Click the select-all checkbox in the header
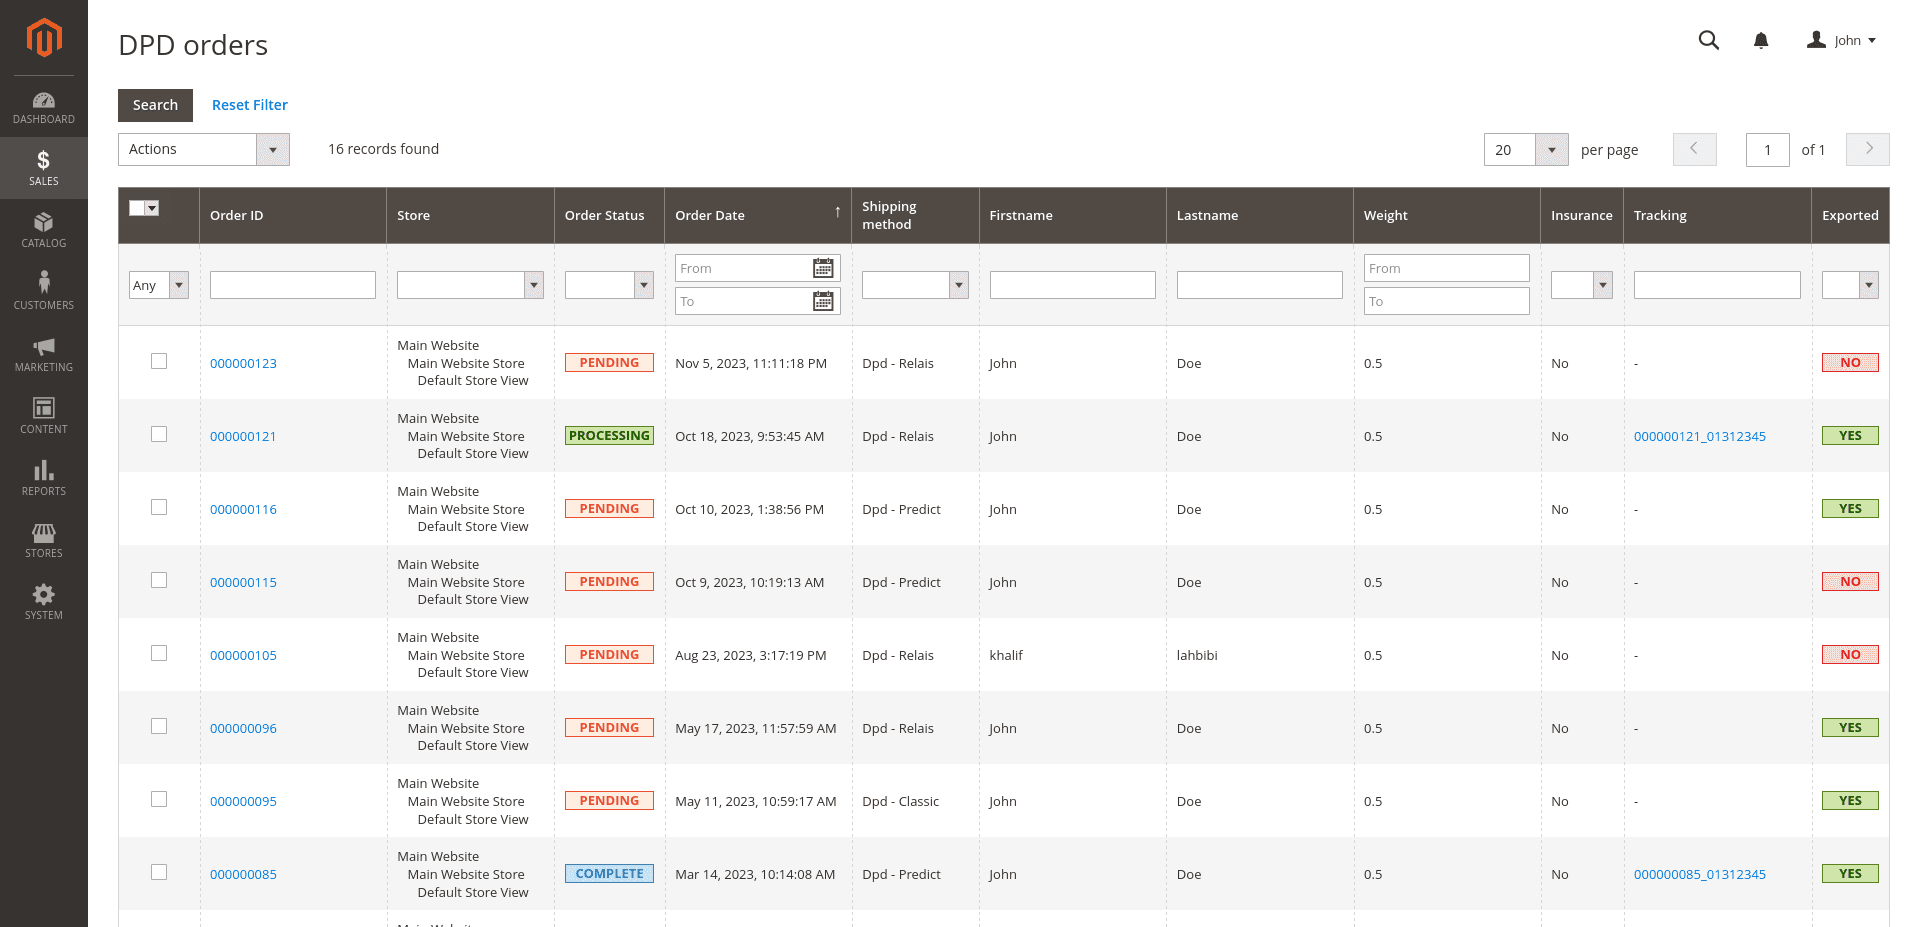1920x927 pixels. tap(145, 207)
